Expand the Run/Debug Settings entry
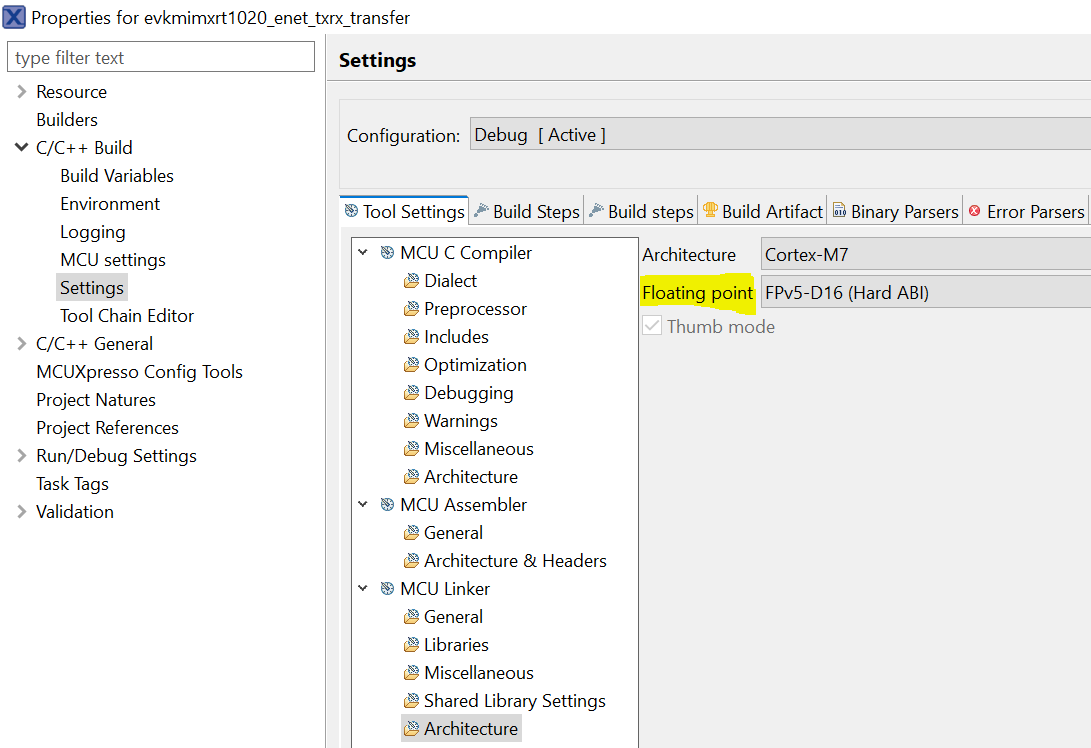This screenshot has height=748, width=1091. [21, 455]
